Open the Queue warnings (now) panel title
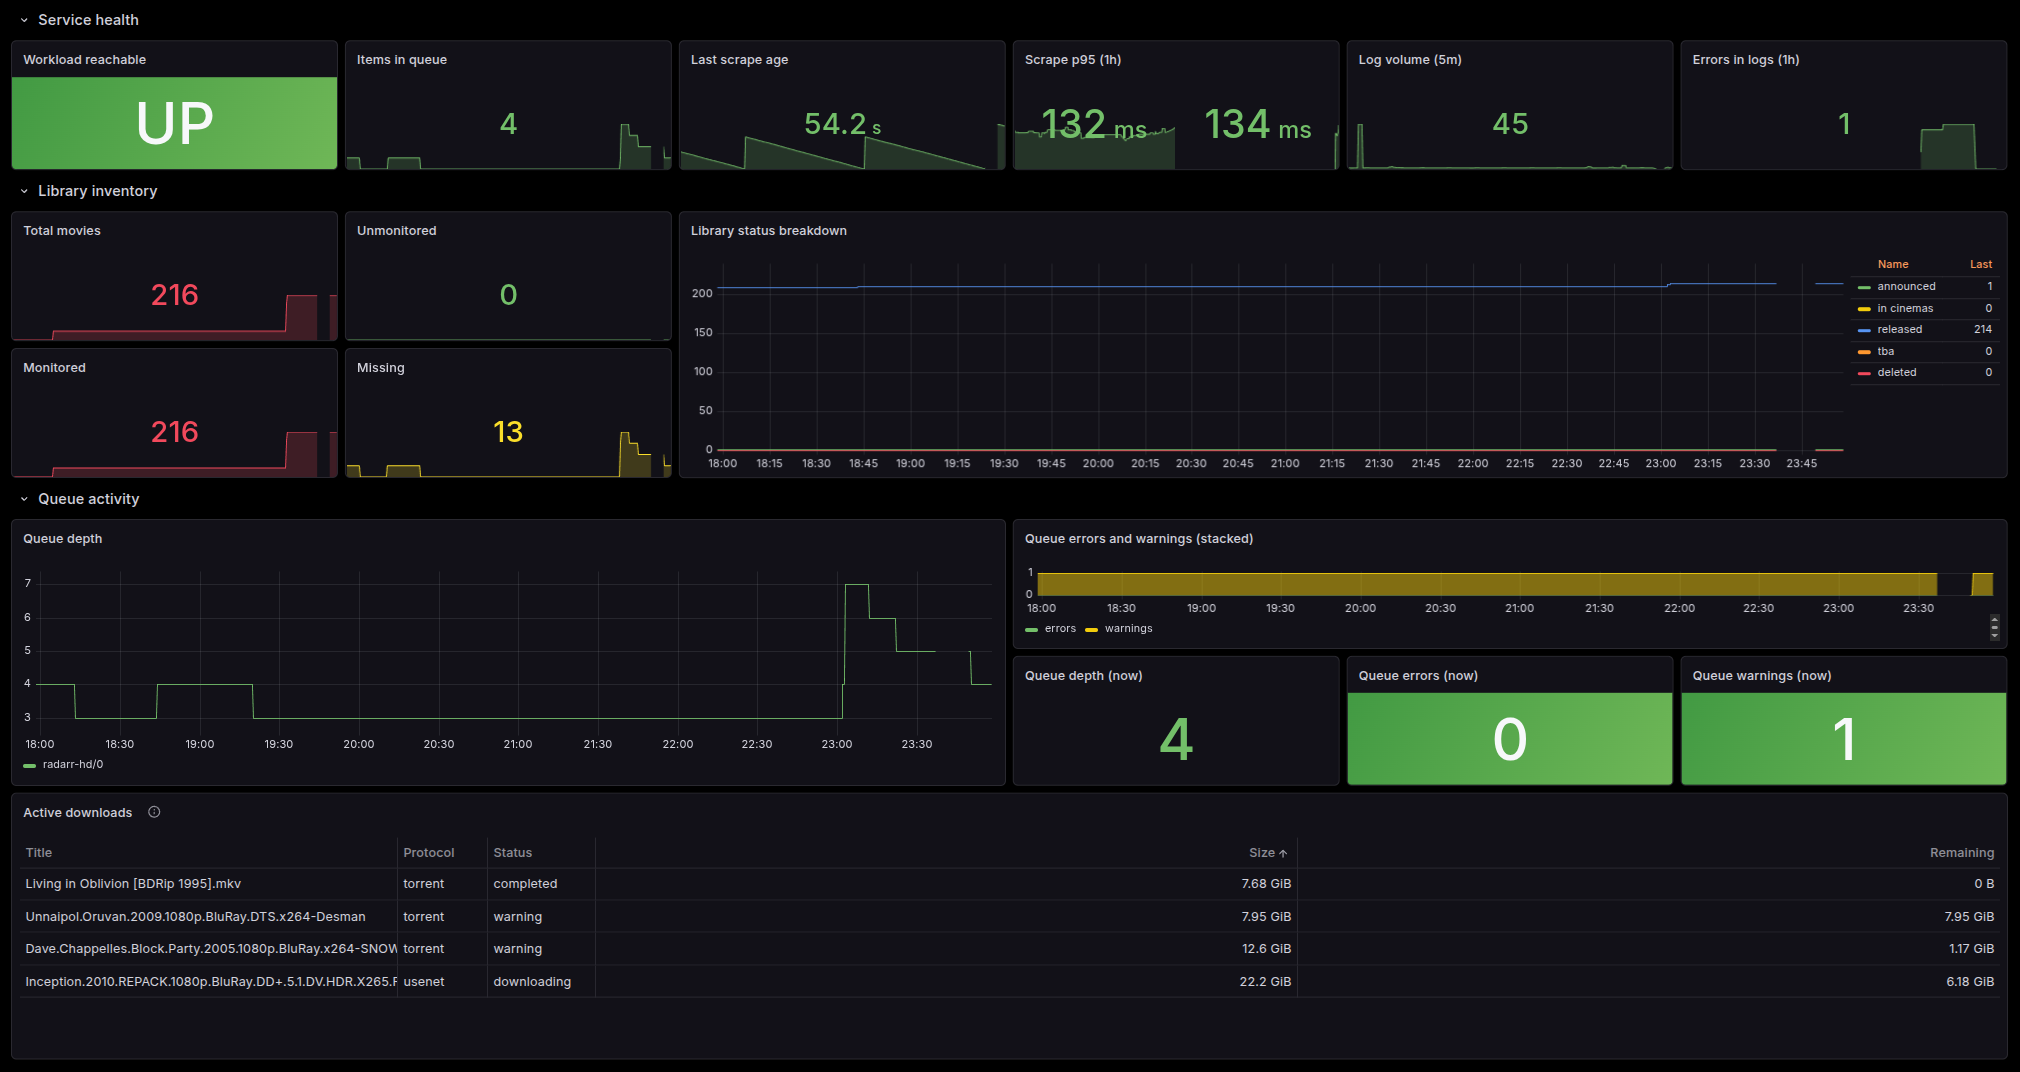Screen dimensions: 2020x1072 point(1761,676)
